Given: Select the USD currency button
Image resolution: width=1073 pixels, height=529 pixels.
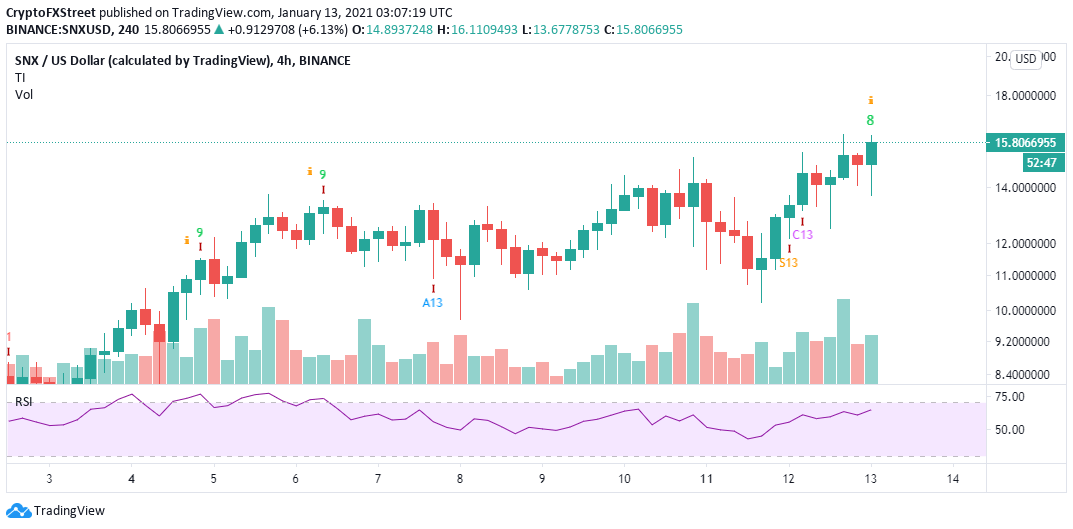Looking at the screenshot, I should (1025, 59).
